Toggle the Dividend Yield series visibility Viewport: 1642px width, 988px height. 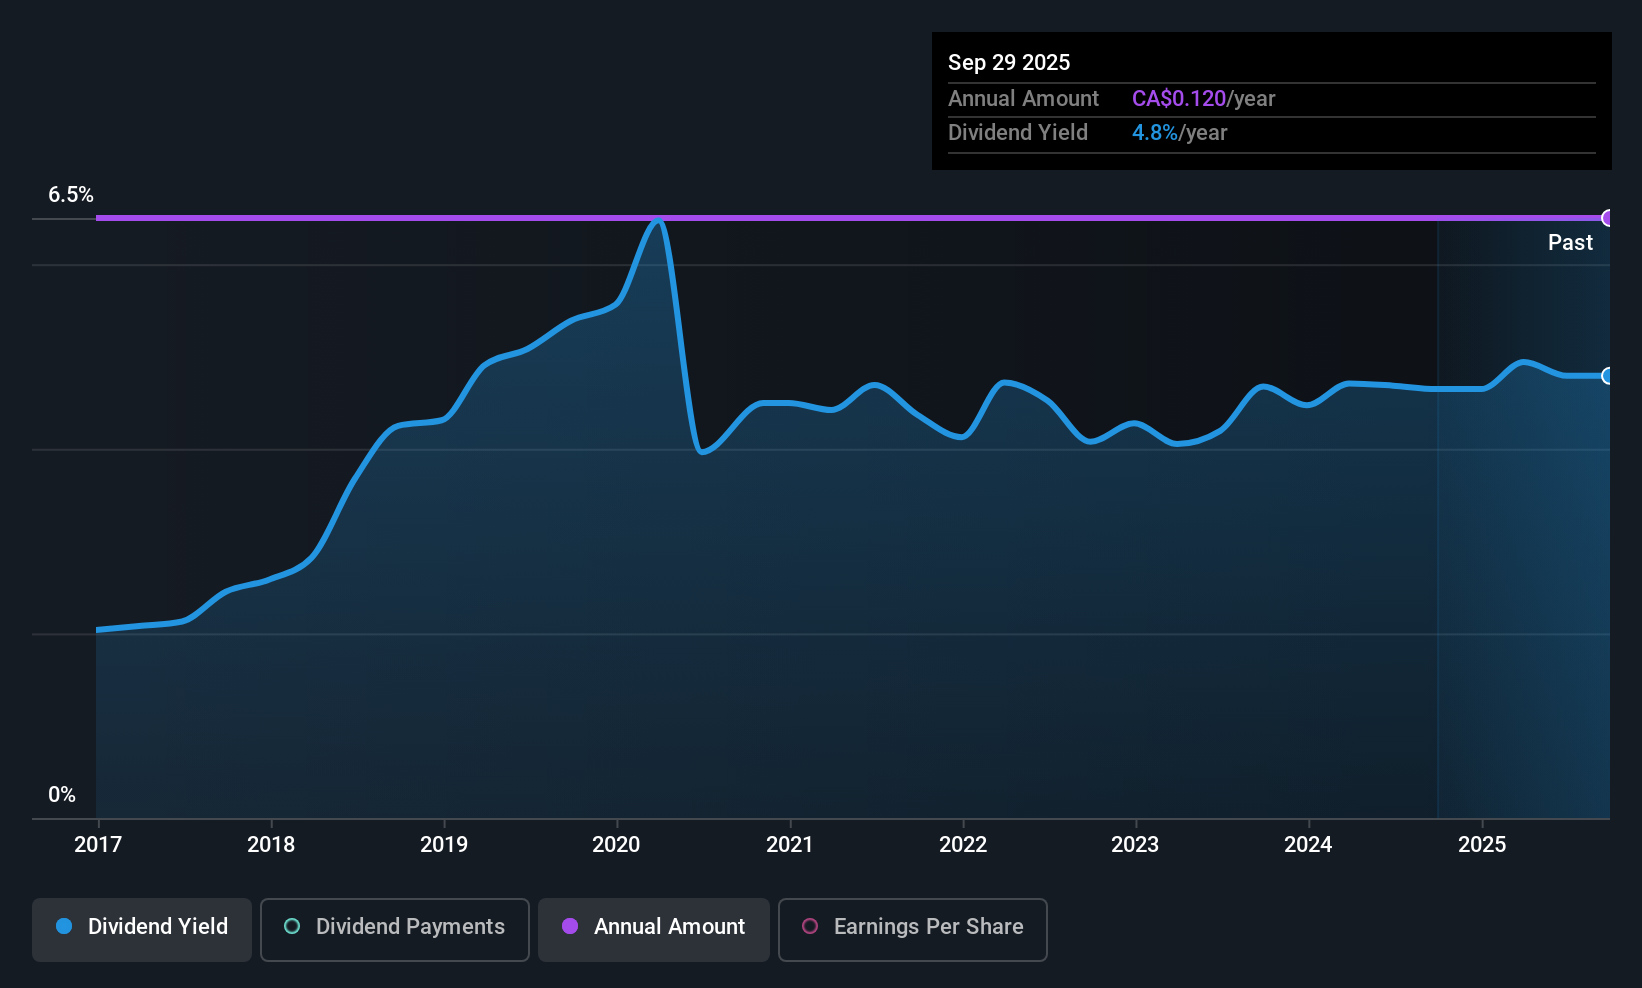click(141, 929)
